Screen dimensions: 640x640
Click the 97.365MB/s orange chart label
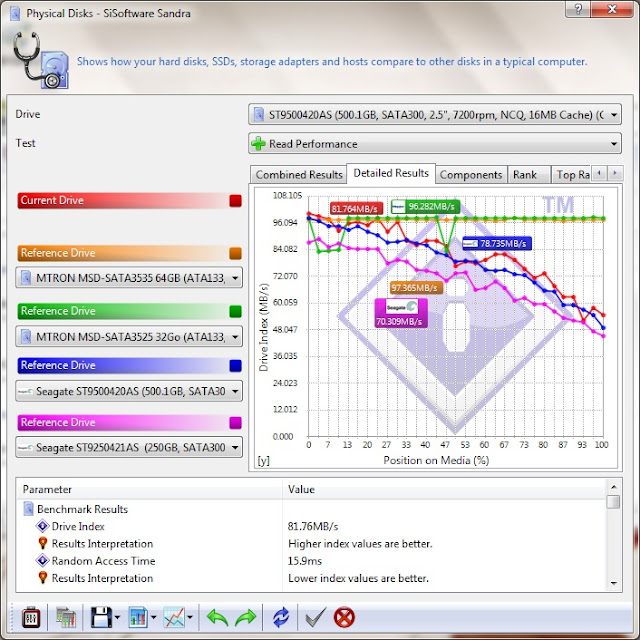[x=416, y=288]
